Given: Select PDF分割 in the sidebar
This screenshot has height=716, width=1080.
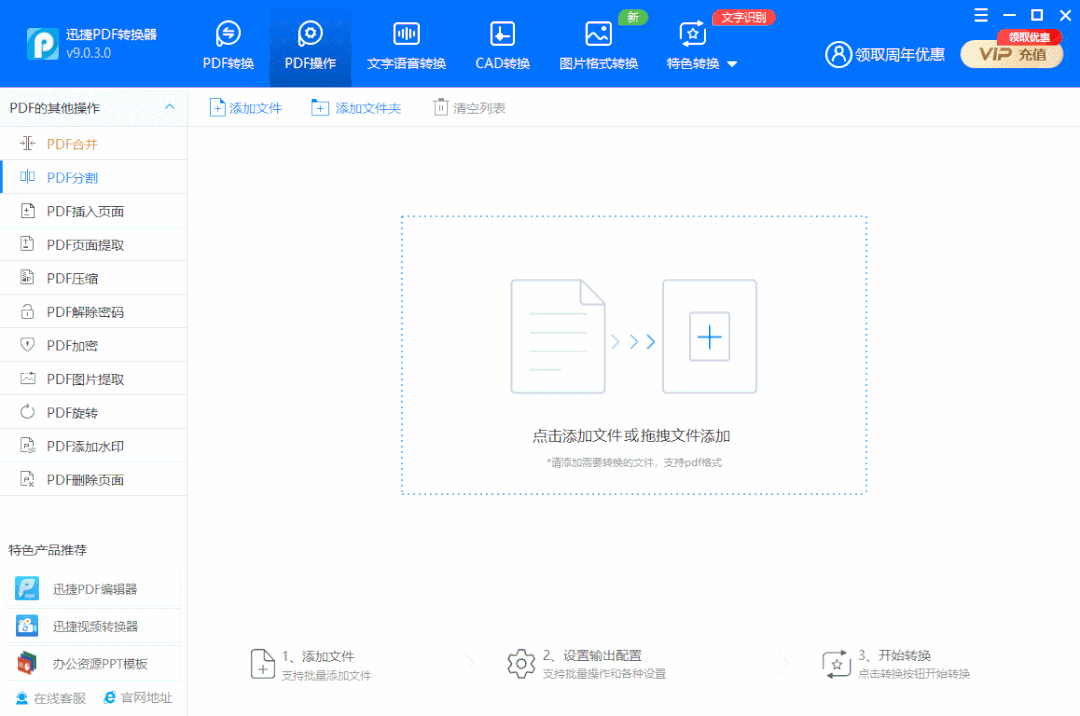Looking at the screenshot, I should tap(94, 178).
